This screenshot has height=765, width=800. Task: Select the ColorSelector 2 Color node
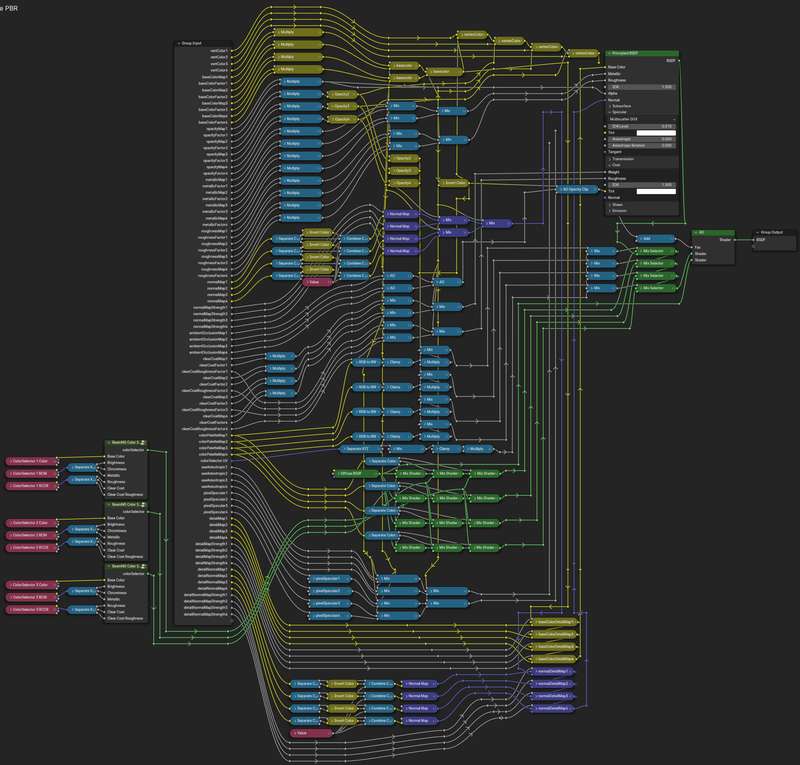click(x=32, y=523)
